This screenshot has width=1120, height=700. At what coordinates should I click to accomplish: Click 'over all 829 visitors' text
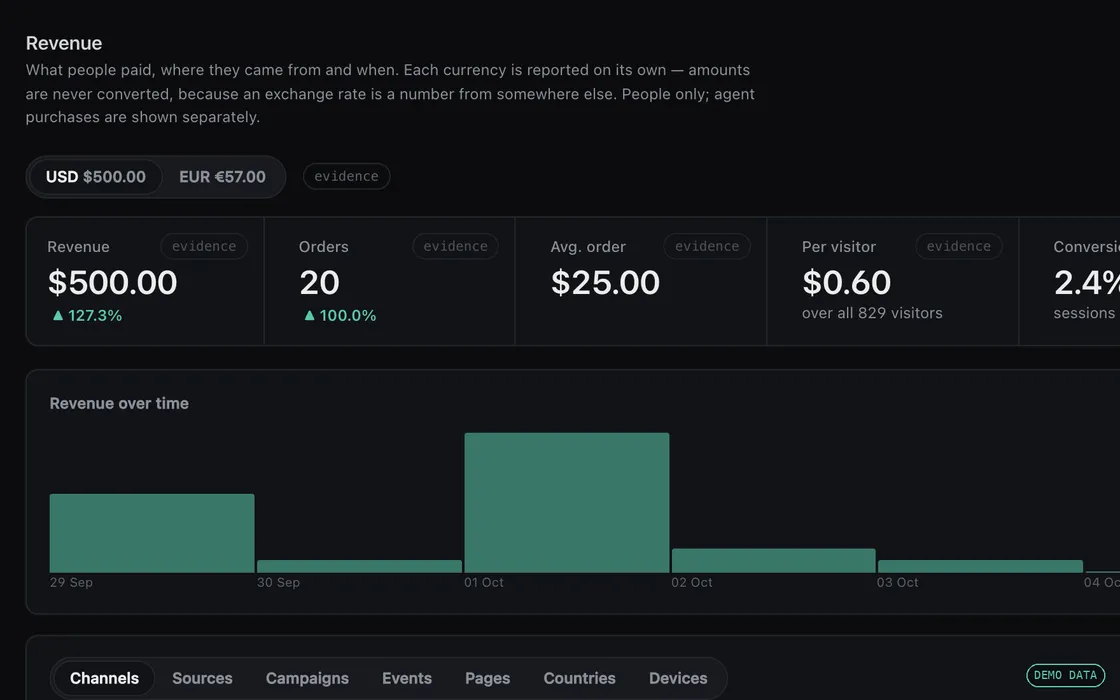(x=872, y=313)
